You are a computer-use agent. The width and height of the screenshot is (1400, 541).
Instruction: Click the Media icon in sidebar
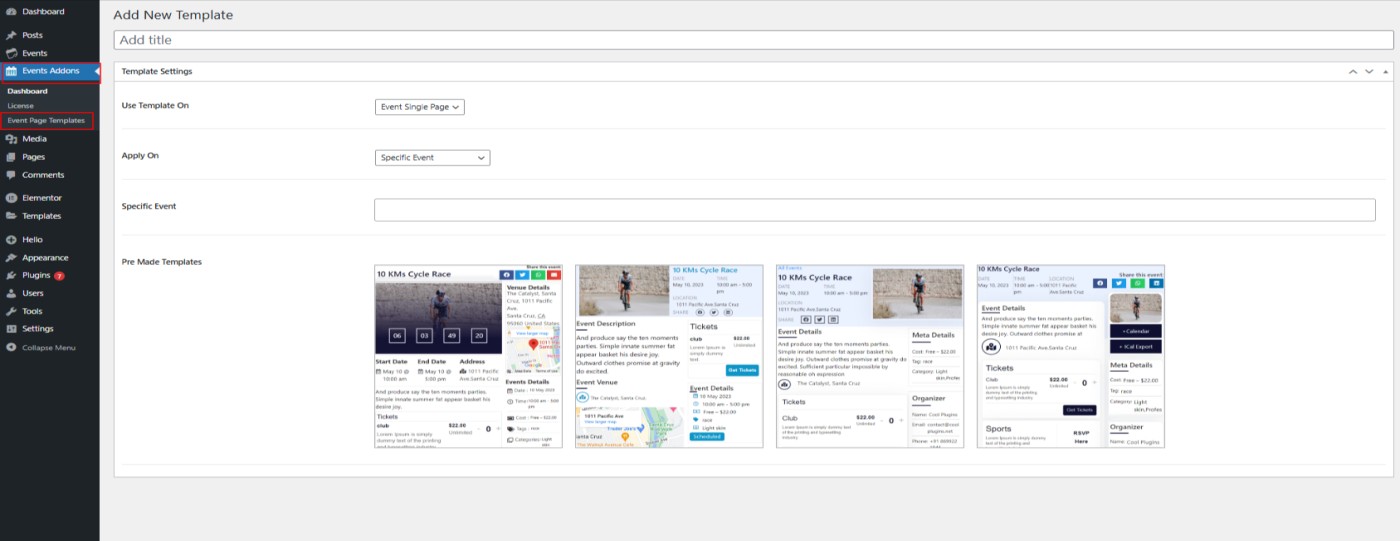(11, 139)
